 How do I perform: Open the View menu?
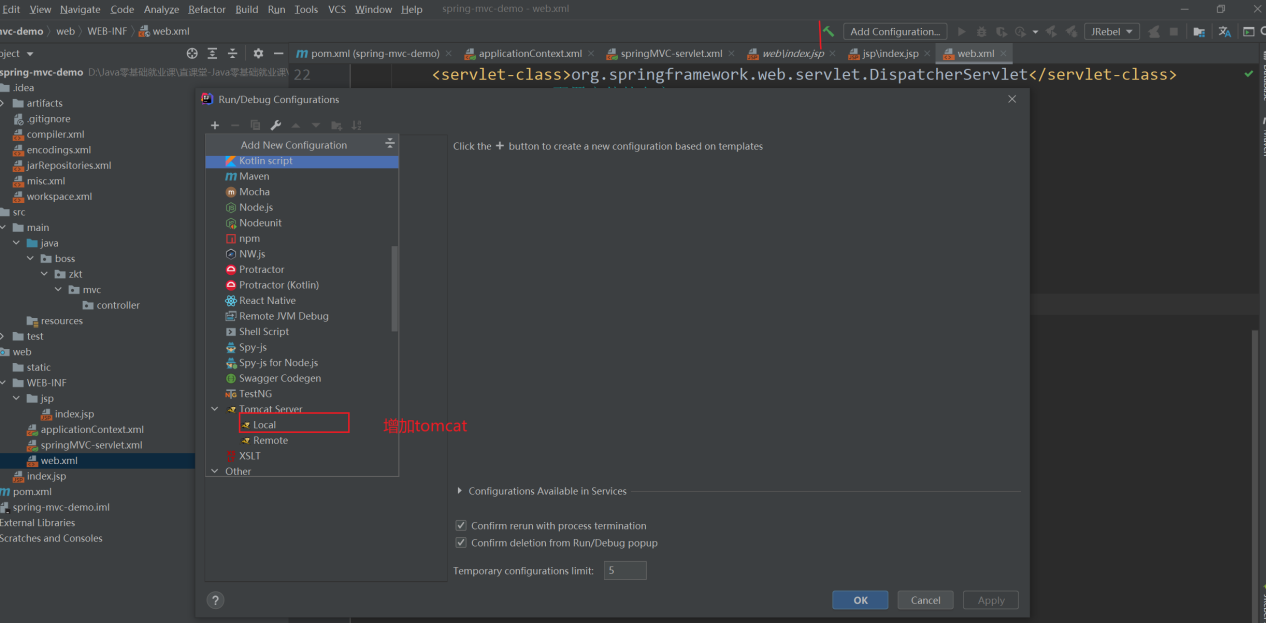40,9
